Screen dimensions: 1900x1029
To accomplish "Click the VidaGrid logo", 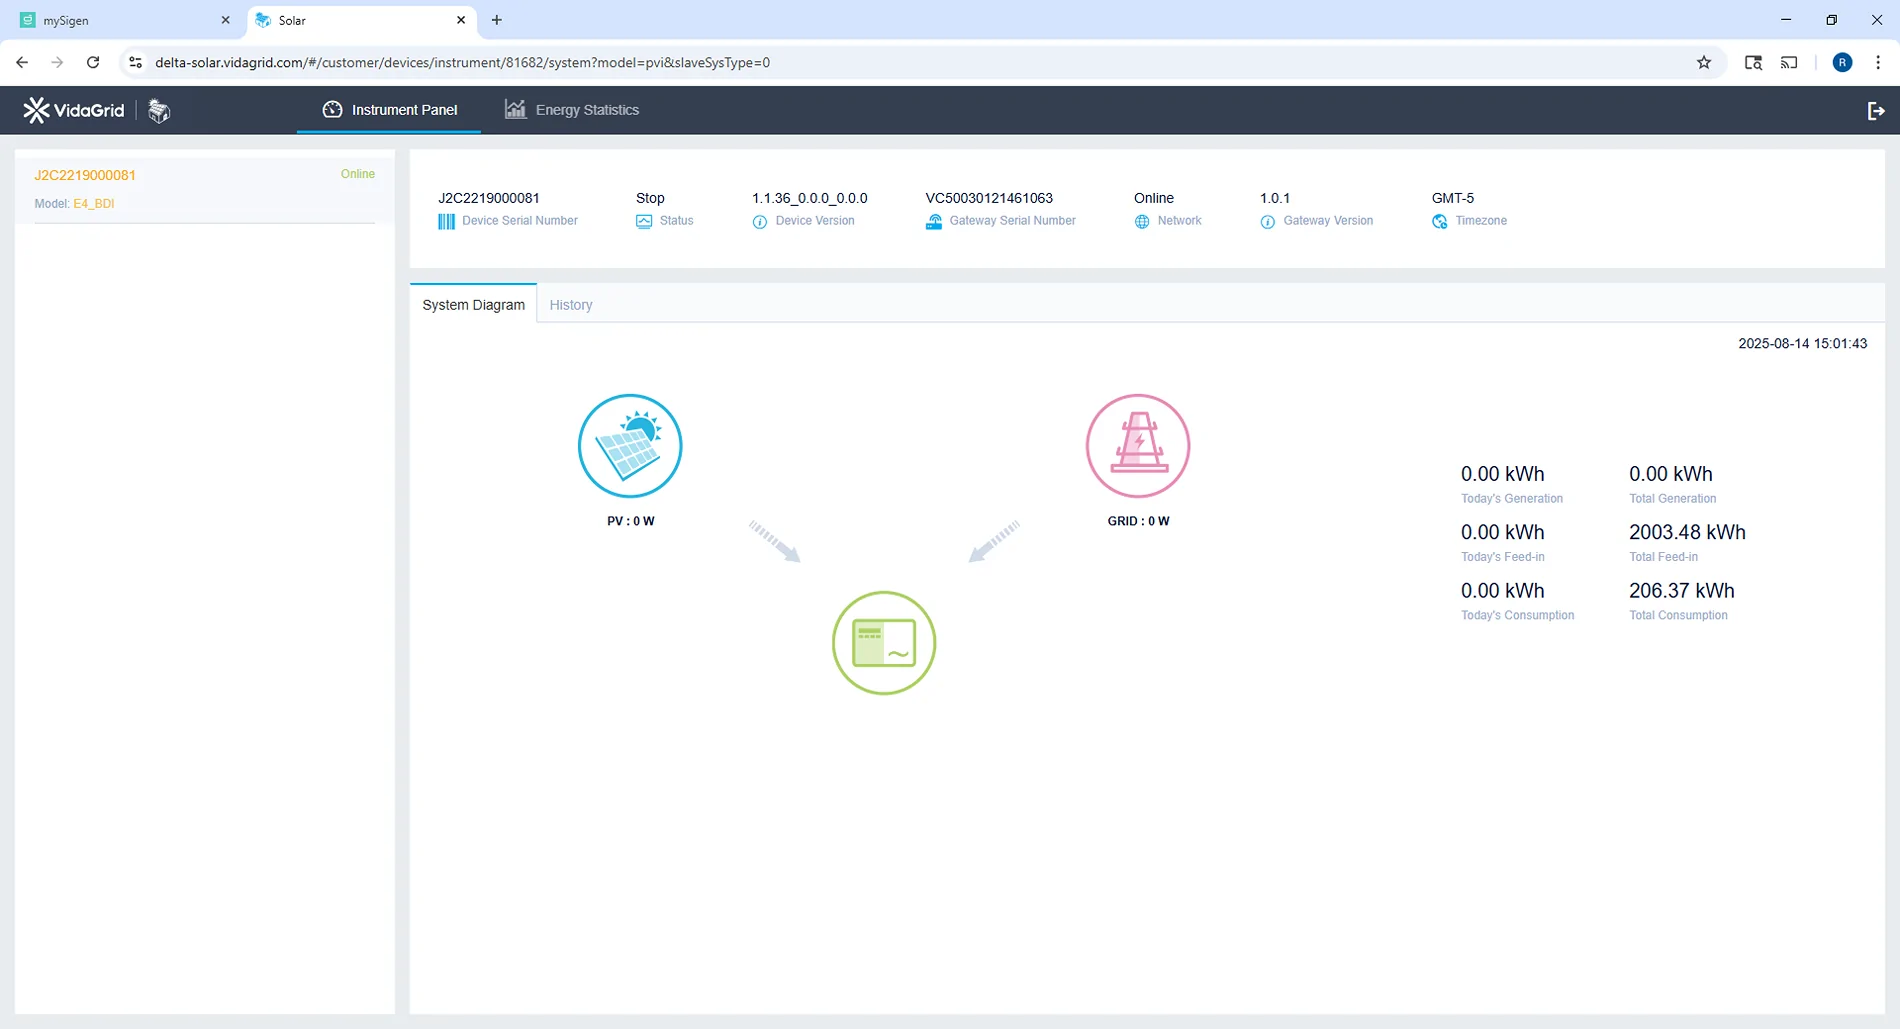I will pyautogui.click(x=74, y=110).
